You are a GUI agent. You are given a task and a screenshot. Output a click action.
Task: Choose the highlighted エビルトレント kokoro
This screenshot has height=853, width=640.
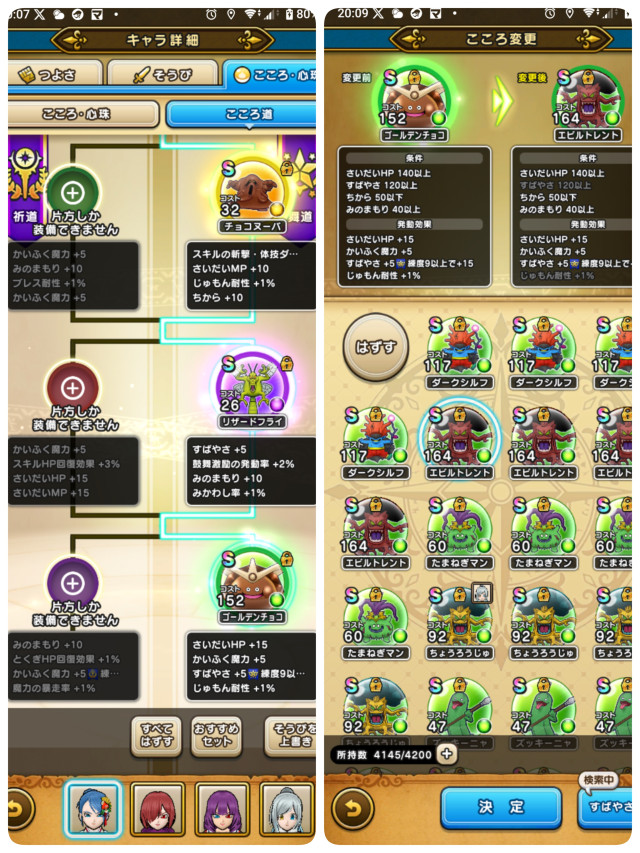click(459, 440)
